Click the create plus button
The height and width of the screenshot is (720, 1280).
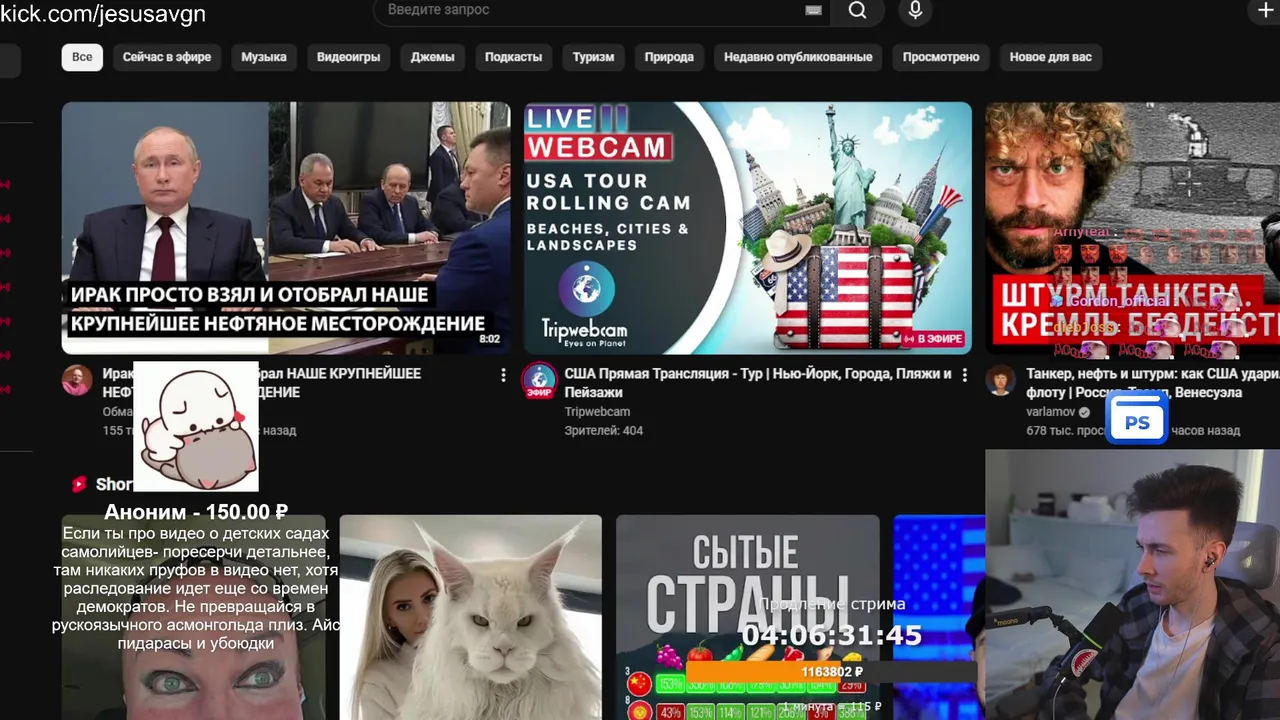(x=1265, y=11)
